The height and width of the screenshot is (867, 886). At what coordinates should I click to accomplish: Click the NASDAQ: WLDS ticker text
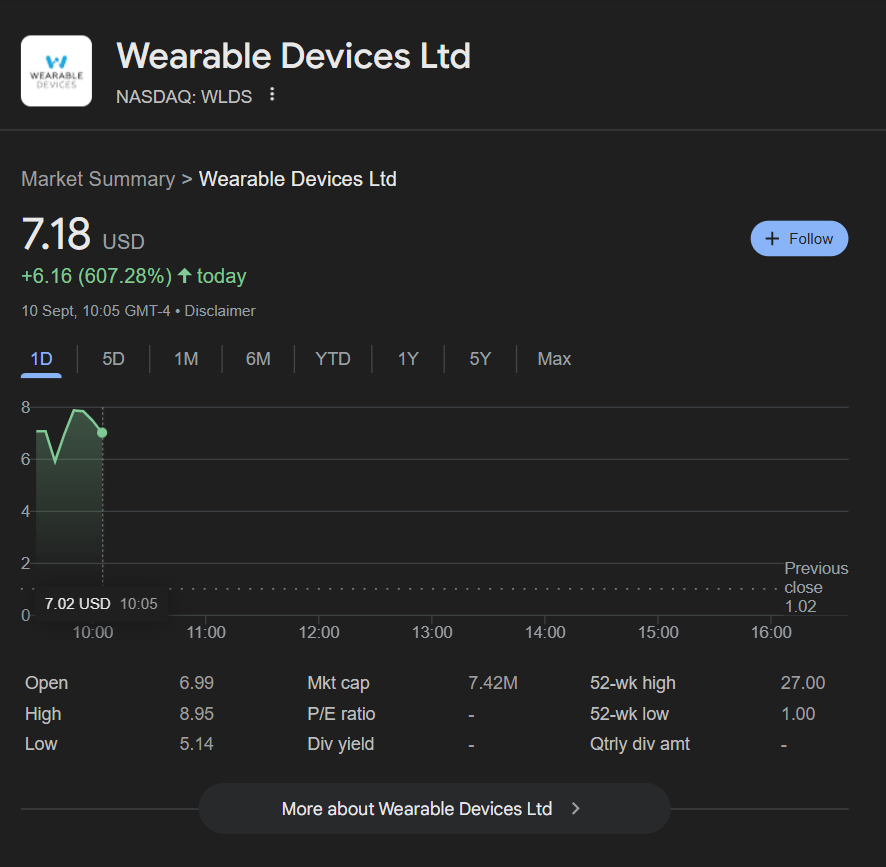point(184,97)
